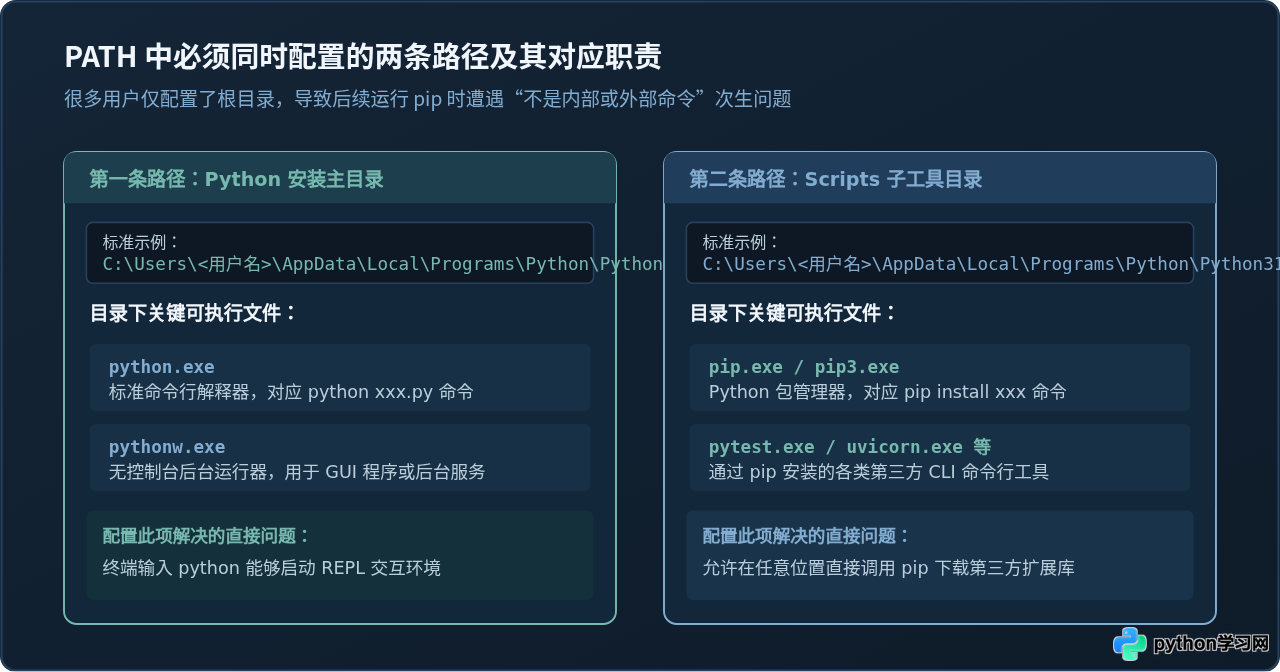Select the pip.exe / pip3.exe entry
This screenshot has width=1280, height=672.
pyautogui.click(x=804, y=367)
